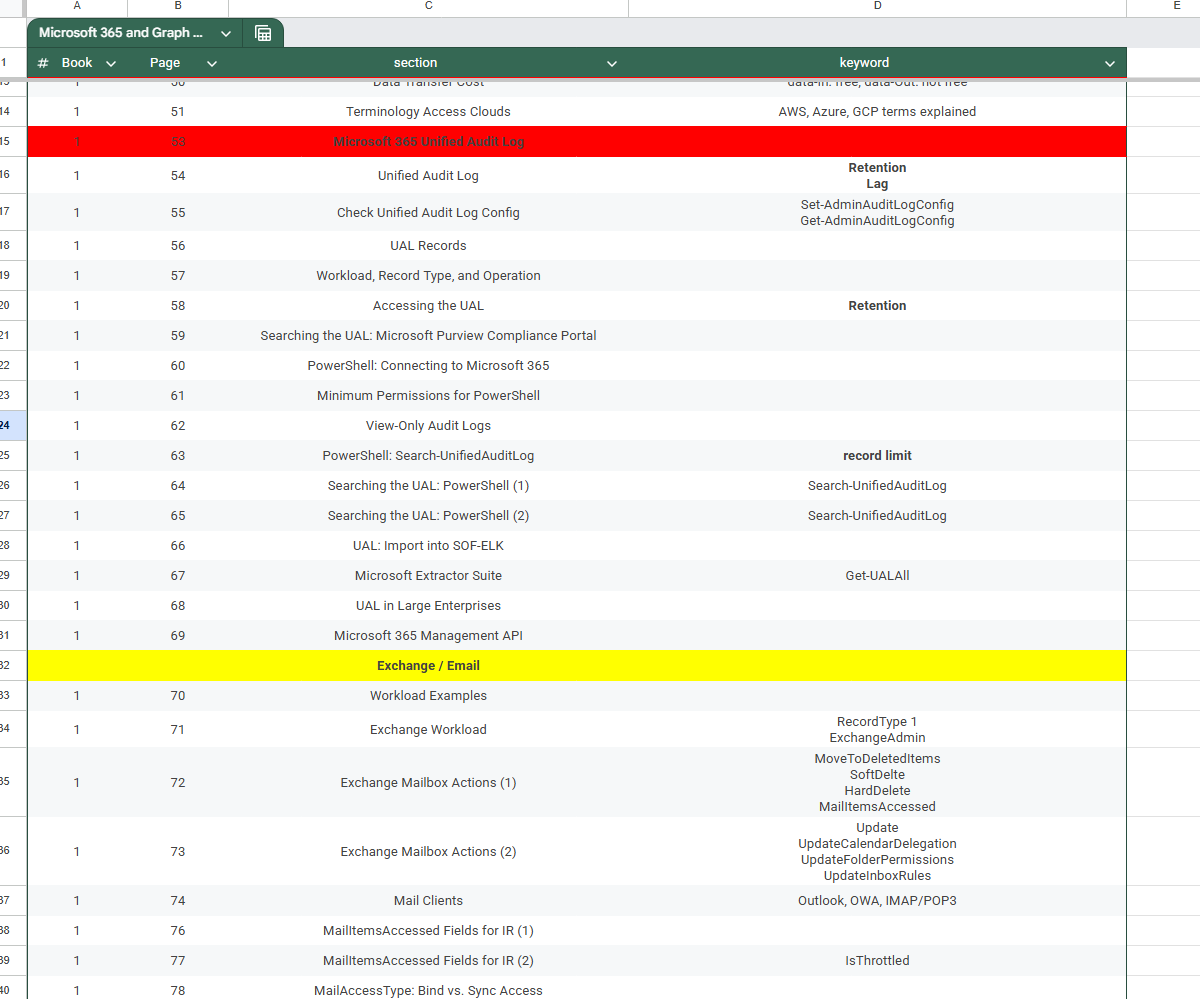This screenshot has width=1200, height=999.
Task: Click the red Microsoft 365 Unified Audit Log cell
Action: tap(428, 142)
